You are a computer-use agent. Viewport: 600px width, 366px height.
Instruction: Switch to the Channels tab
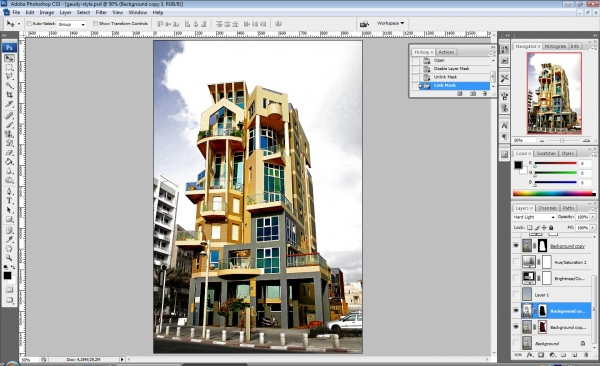pos(548,208)
